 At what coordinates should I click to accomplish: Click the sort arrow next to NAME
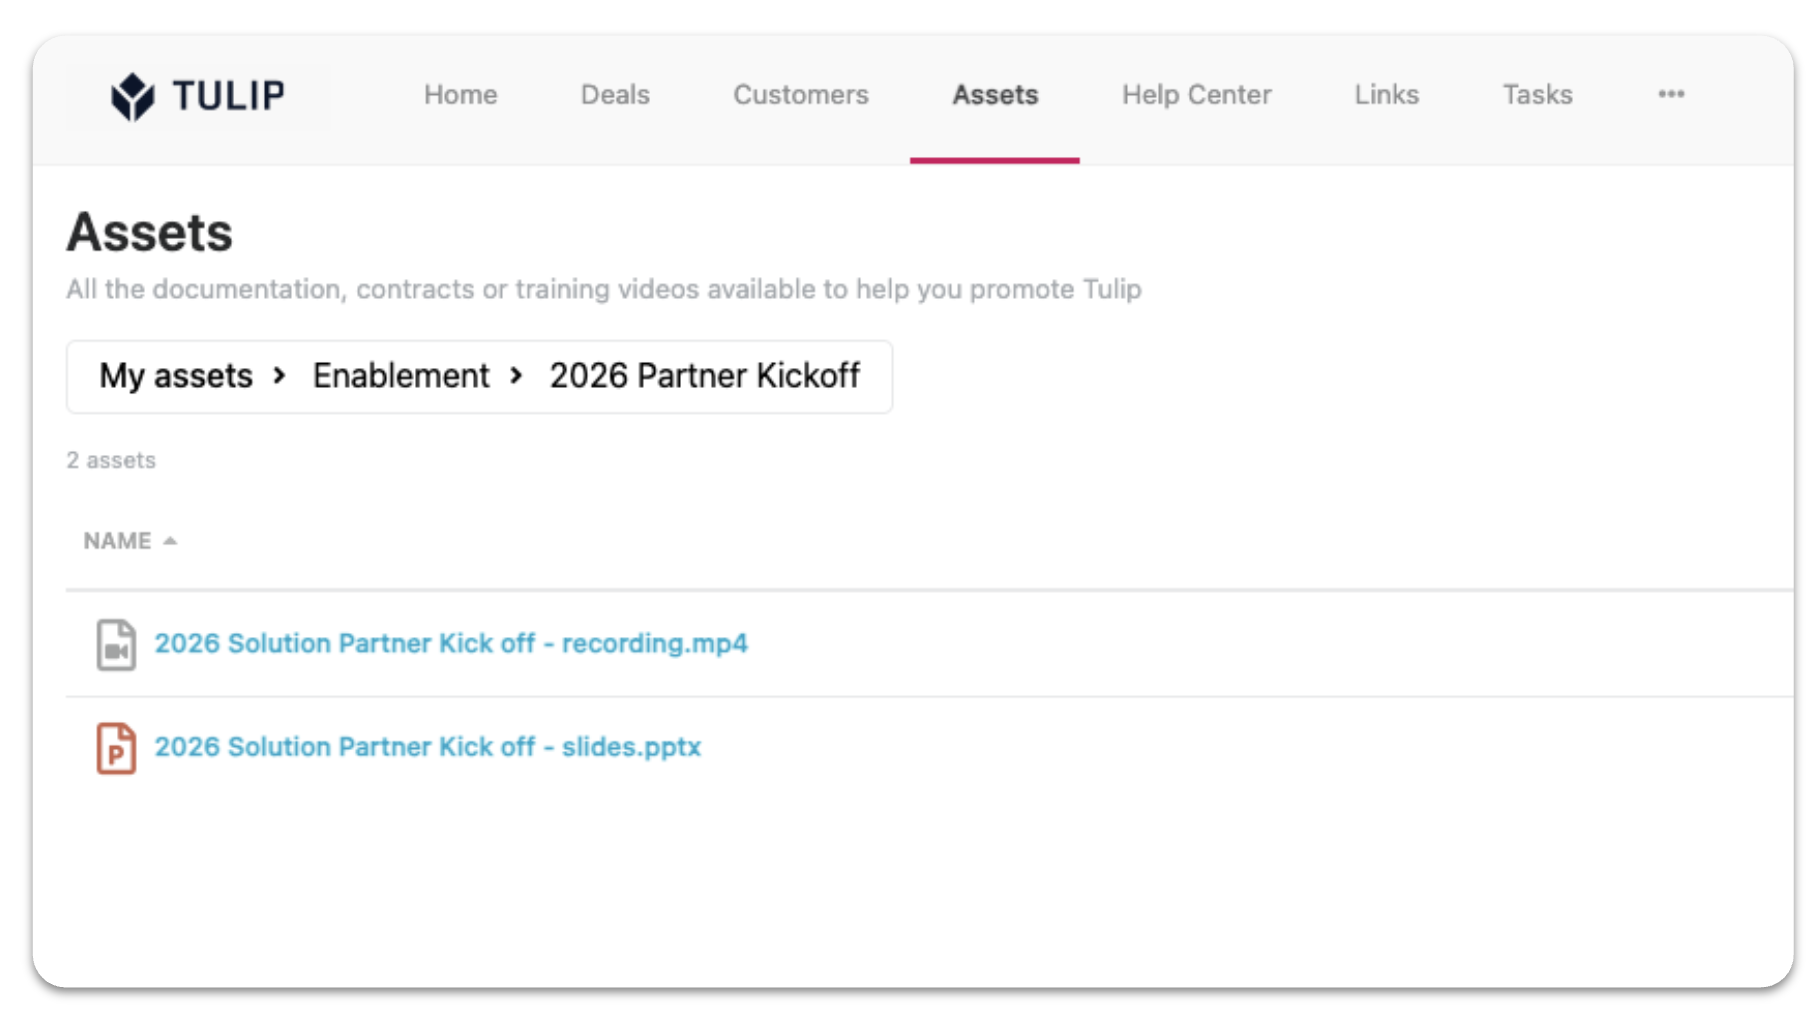point(168,540)
